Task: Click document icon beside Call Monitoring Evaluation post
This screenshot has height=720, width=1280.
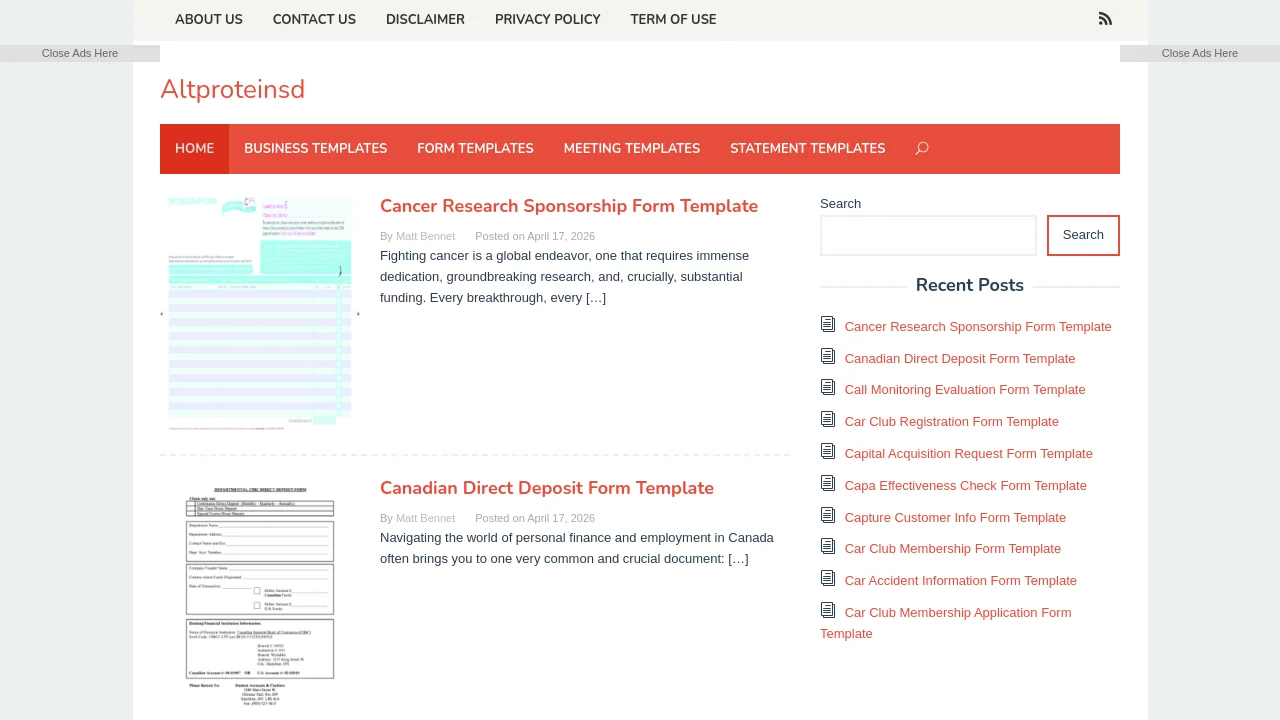Action: point(828,388)
